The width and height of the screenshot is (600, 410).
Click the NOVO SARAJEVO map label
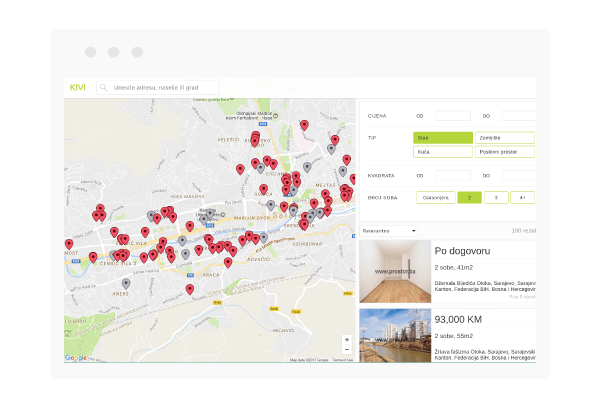coord(187,196)
